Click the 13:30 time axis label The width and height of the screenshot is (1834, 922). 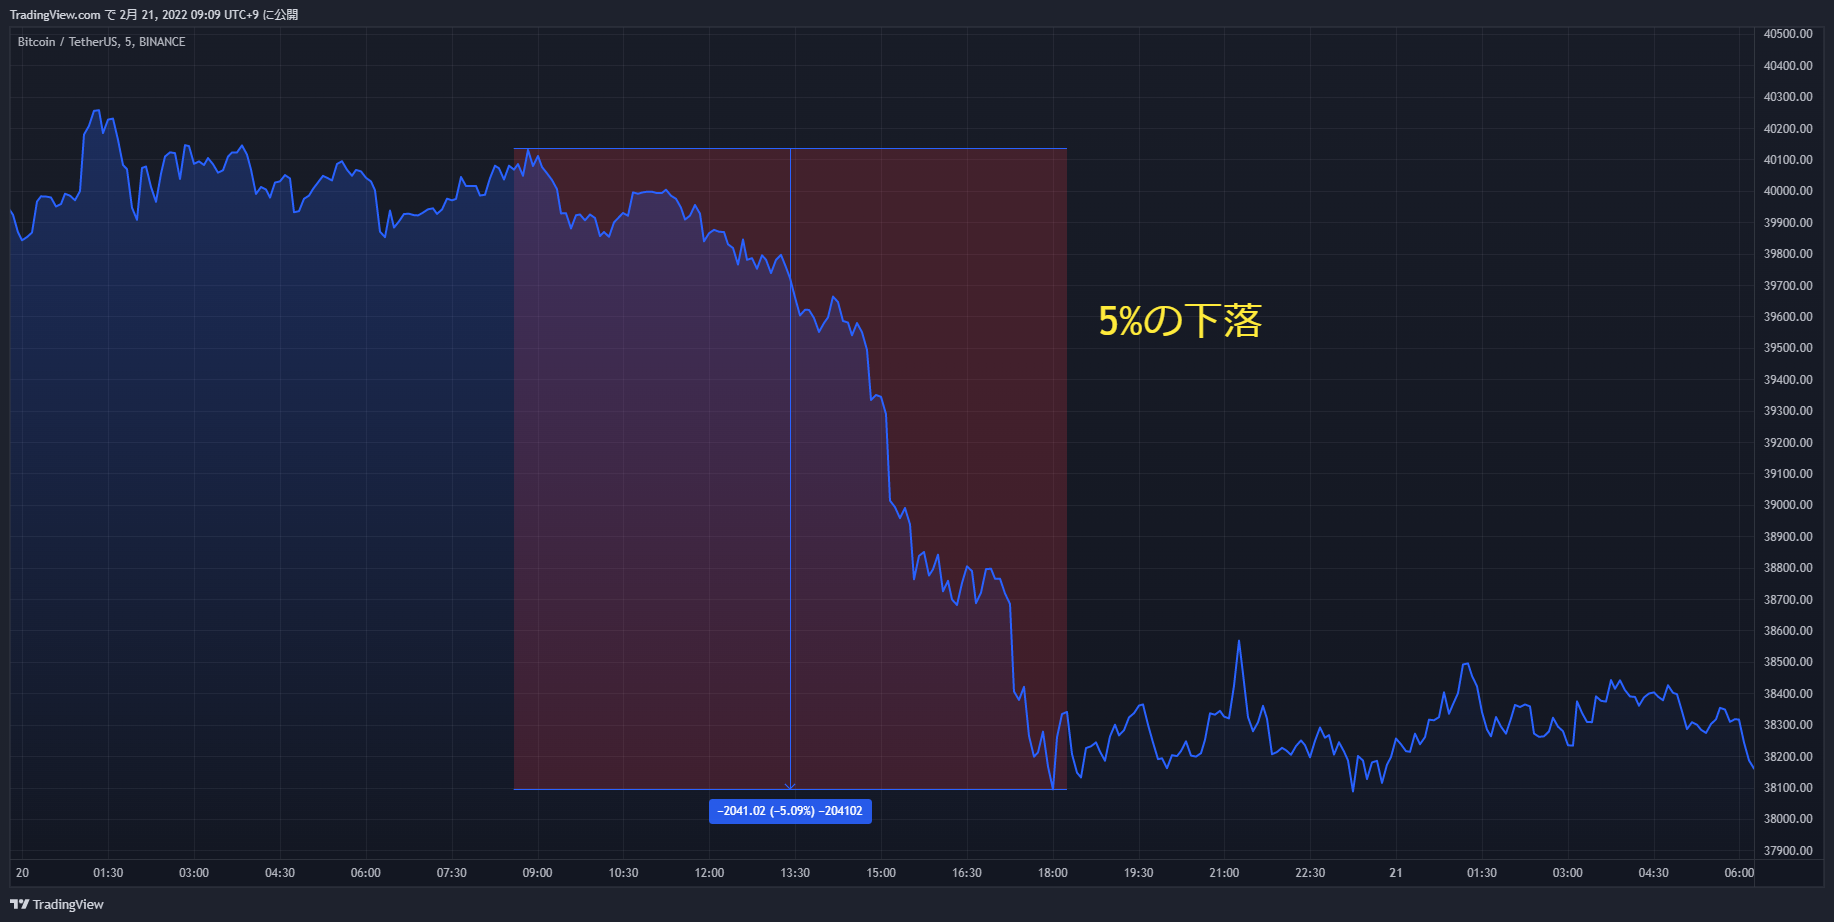(795, 873)
